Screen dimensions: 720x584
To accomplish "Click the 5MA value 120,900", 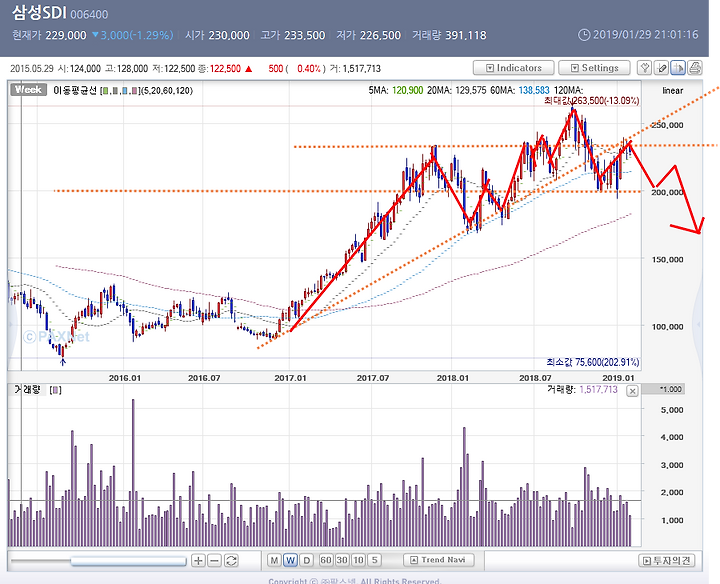I will coord(407,90).
